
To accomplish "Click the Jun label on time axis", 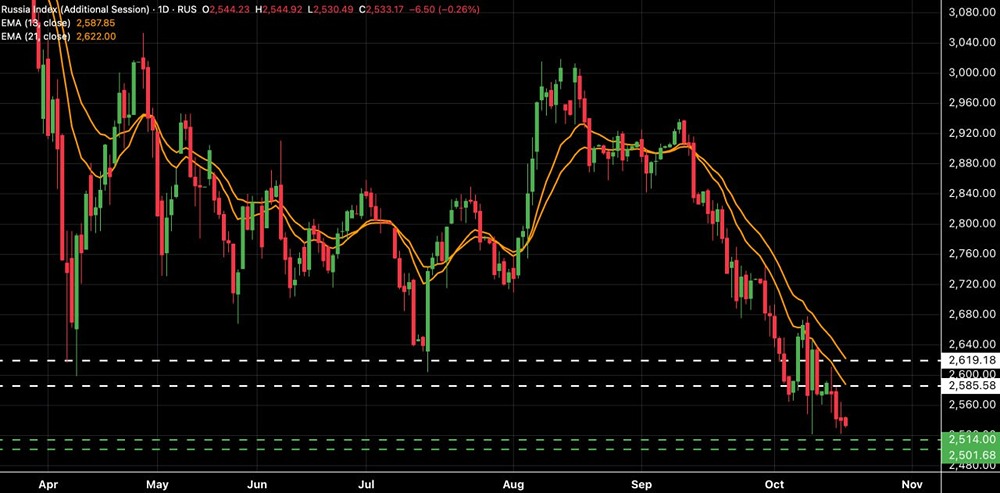I will (256, 485).
